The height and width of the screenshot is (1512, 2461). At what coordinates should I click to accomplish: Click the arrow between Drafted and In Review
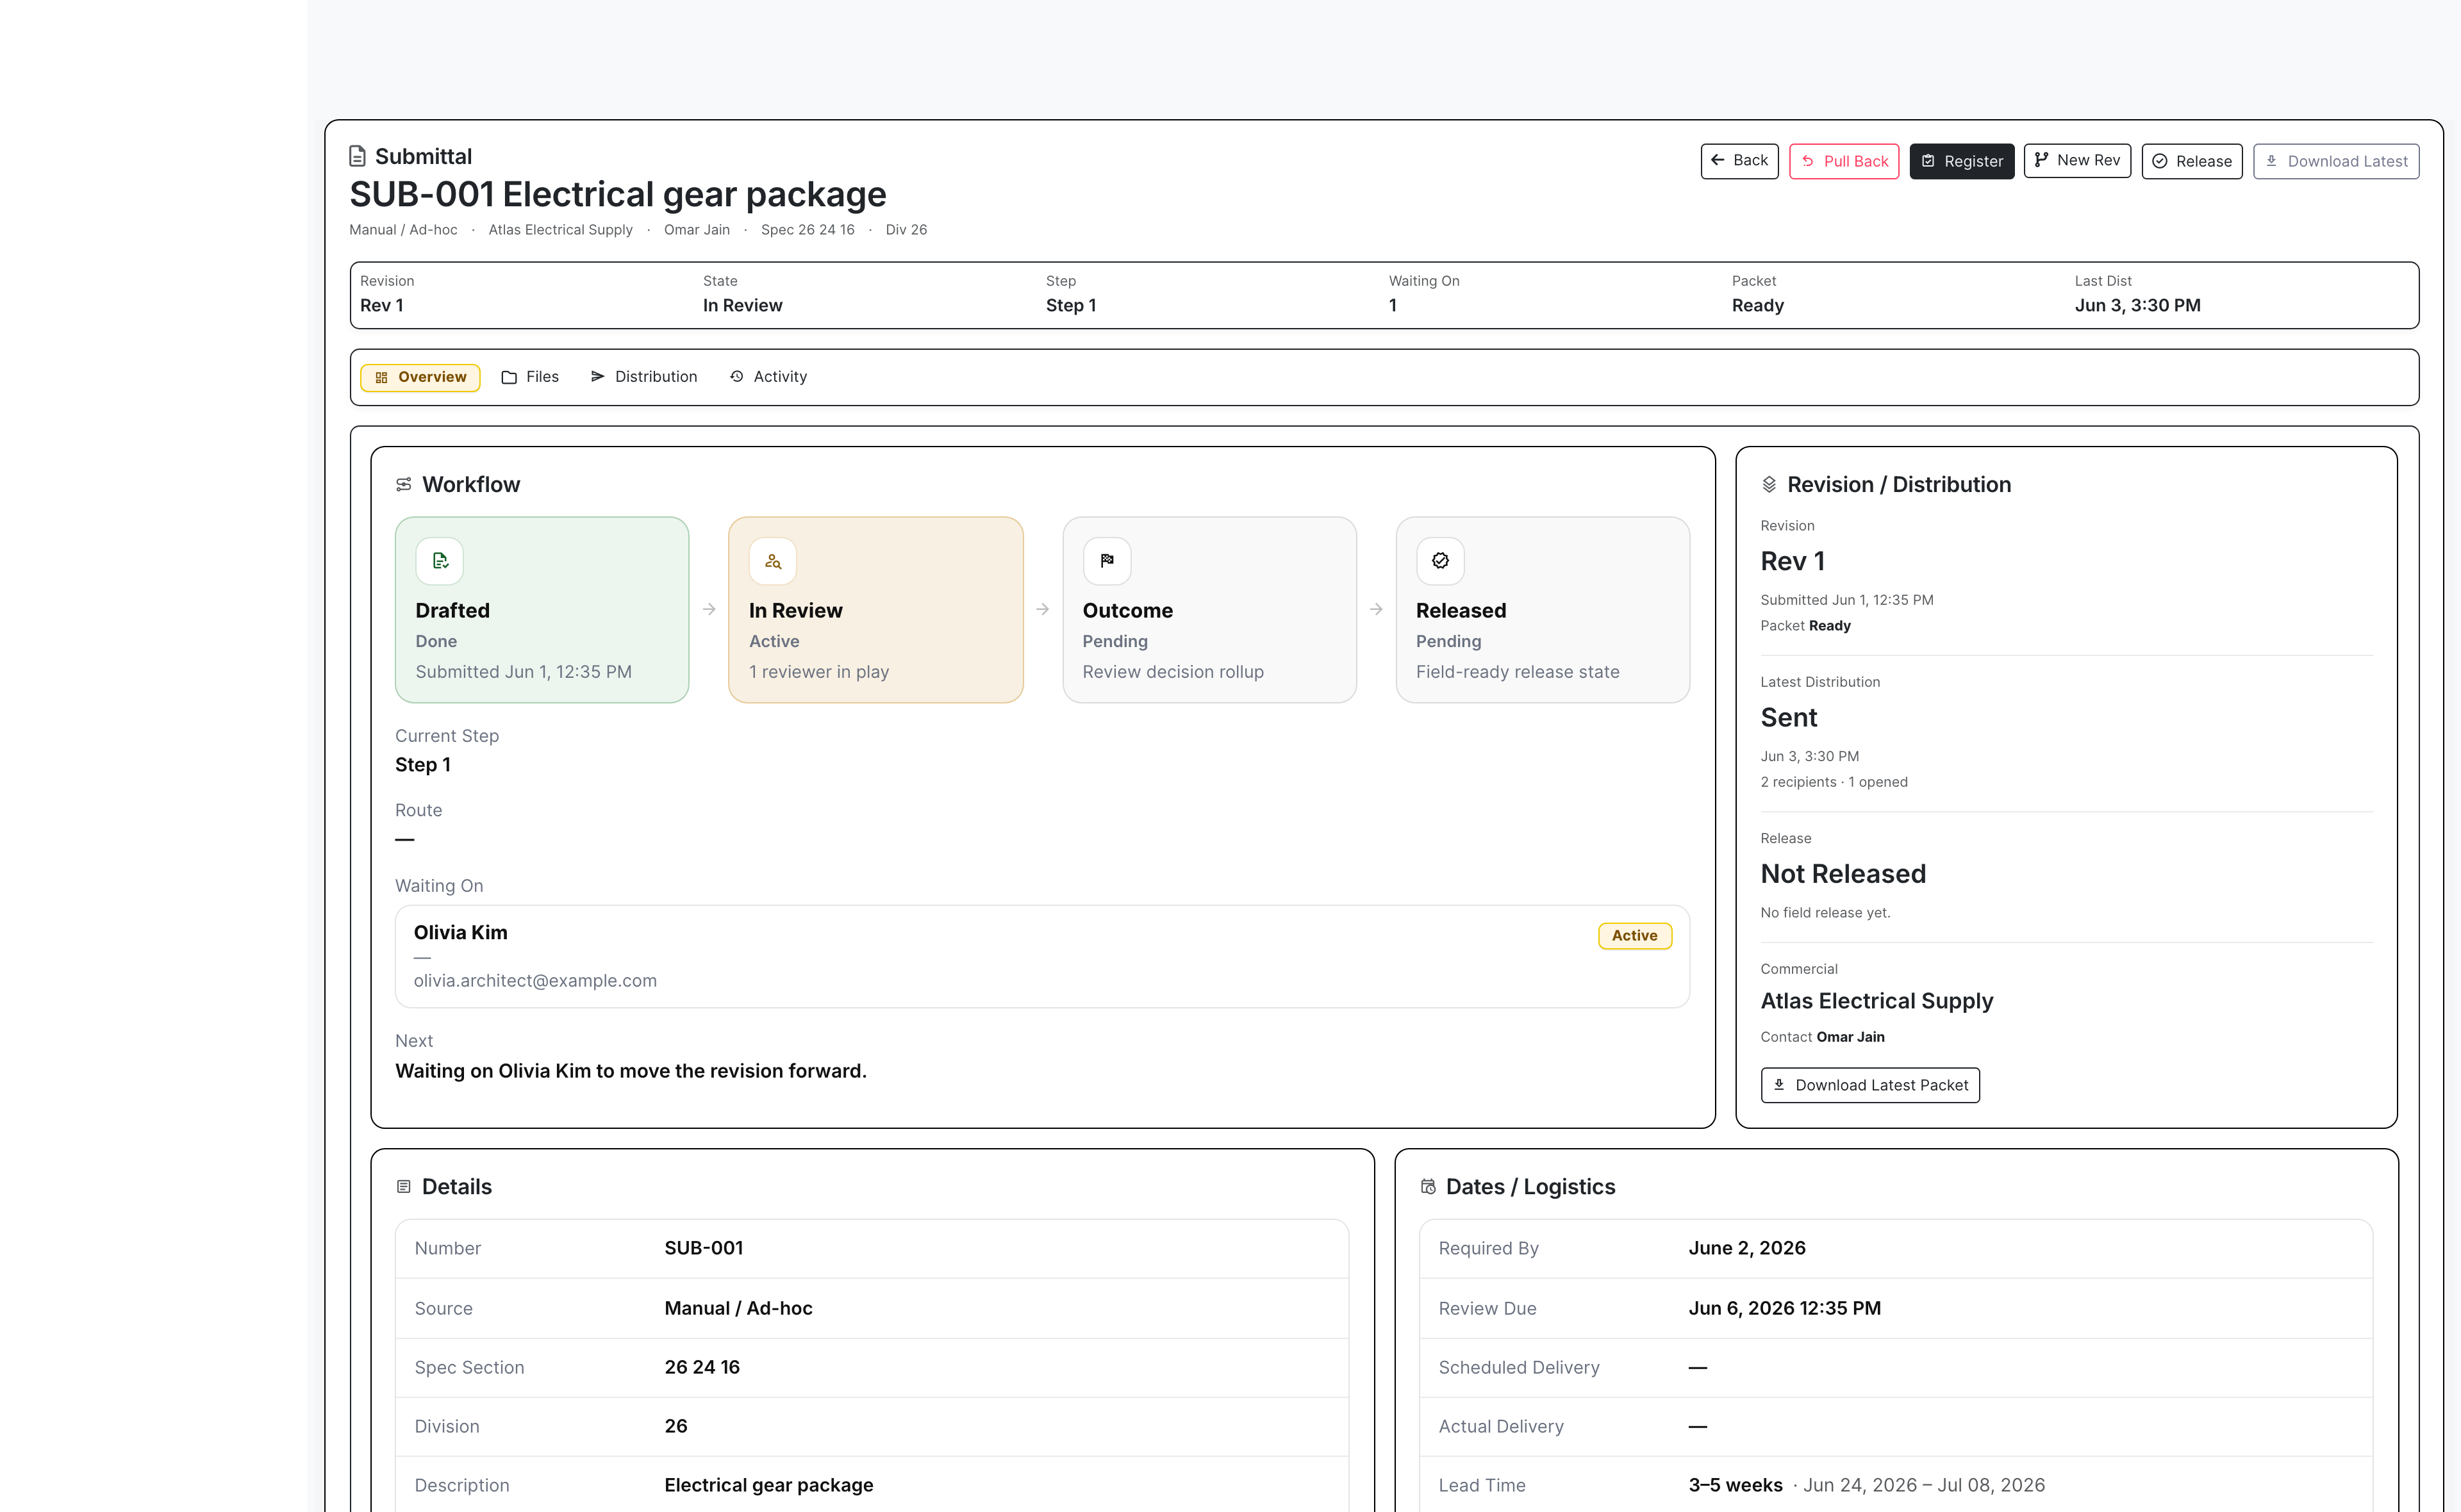click(x=709, y=609)
